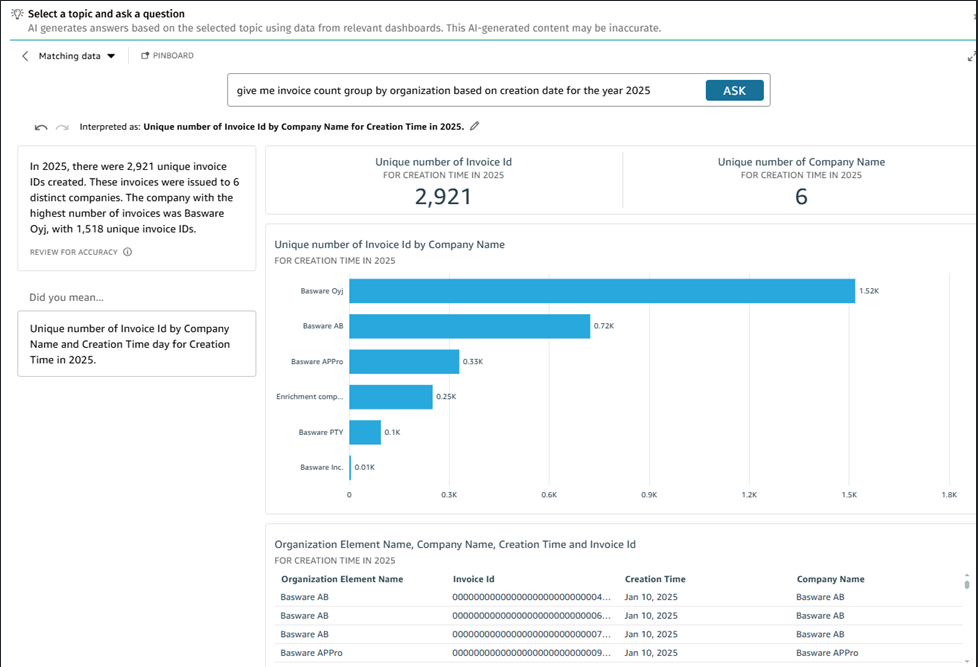
Task: Click the Unique number of Invoice Id KPI
Action: point(443,182)
